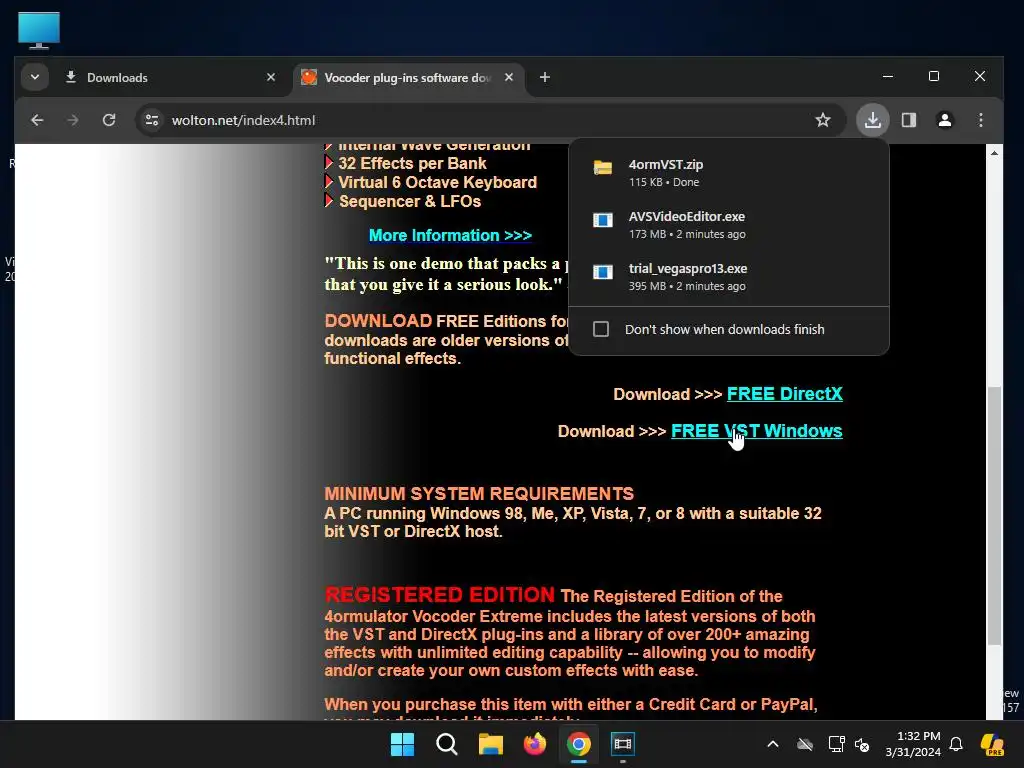Open the film strip app in taskbar
Viewport: 1024px width, 768px height.
[x=623, y=744]
